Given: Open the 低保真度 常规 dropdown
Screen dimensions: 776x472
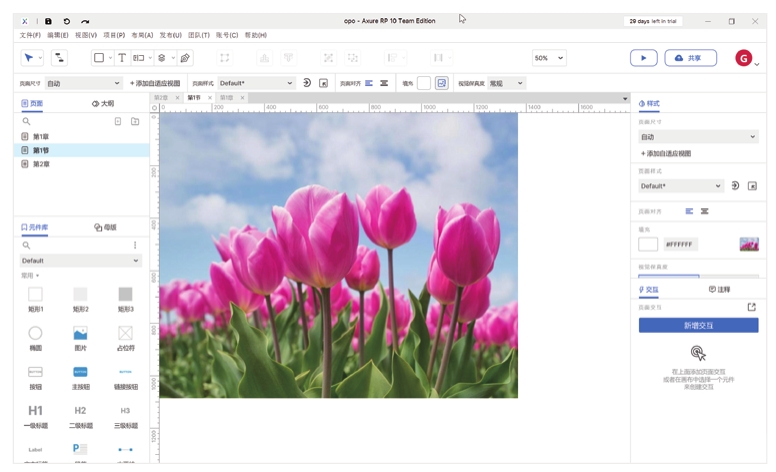Looking at the screenshot, I should (506, 84).
